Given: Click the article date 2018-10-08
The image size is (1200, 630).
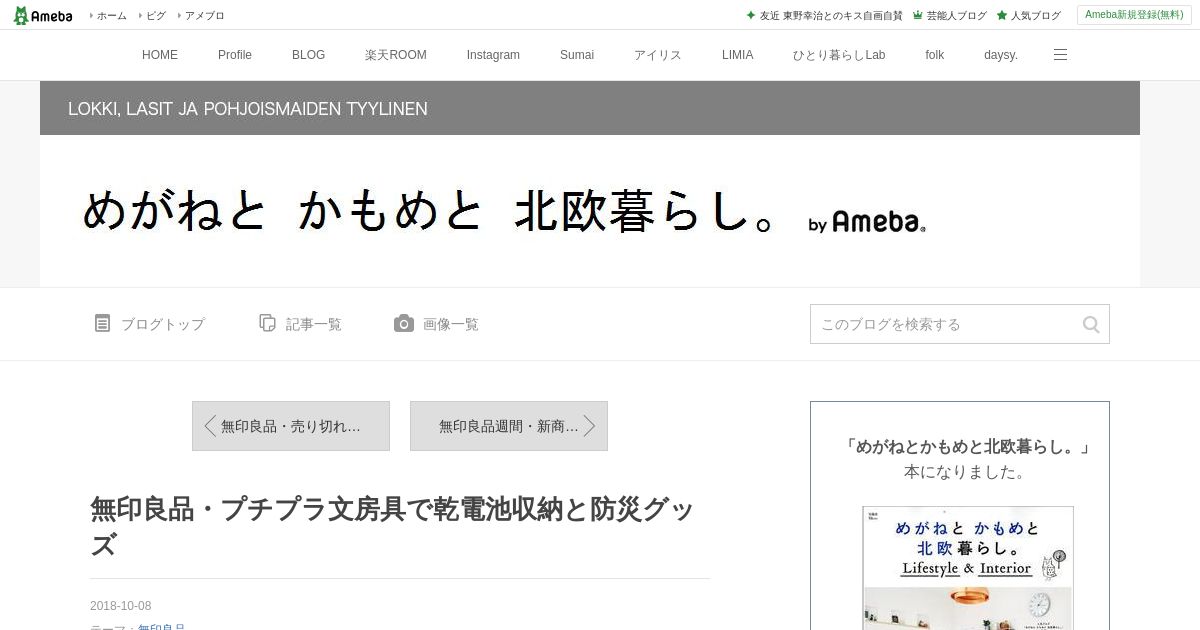Looking at the screenshot, I should (x=121, y=606).
